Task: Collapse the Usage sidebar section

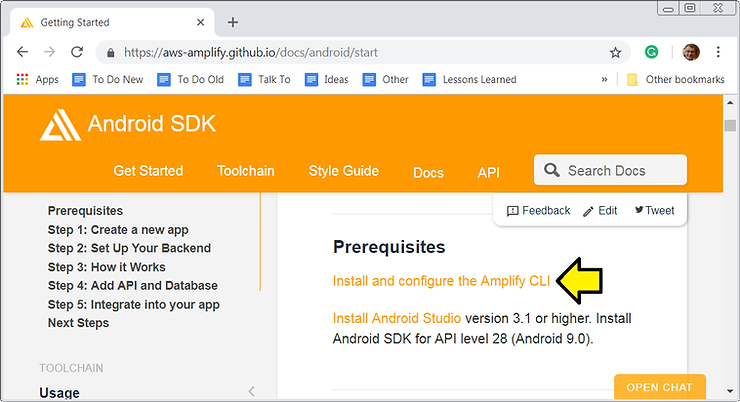Action: click(251, 392)
